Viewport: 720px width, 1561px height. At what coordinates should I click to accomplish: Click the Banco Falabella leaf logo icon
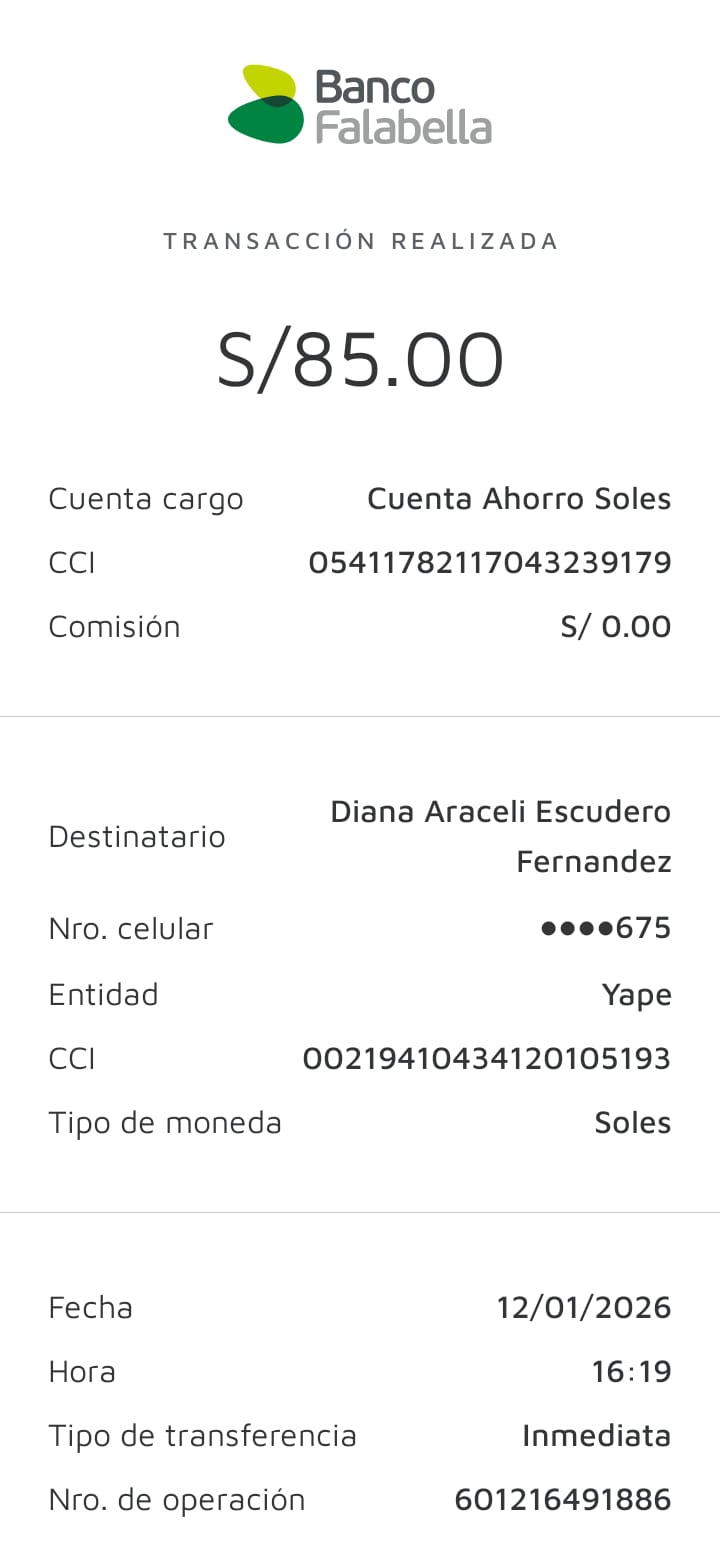point(265,104)
